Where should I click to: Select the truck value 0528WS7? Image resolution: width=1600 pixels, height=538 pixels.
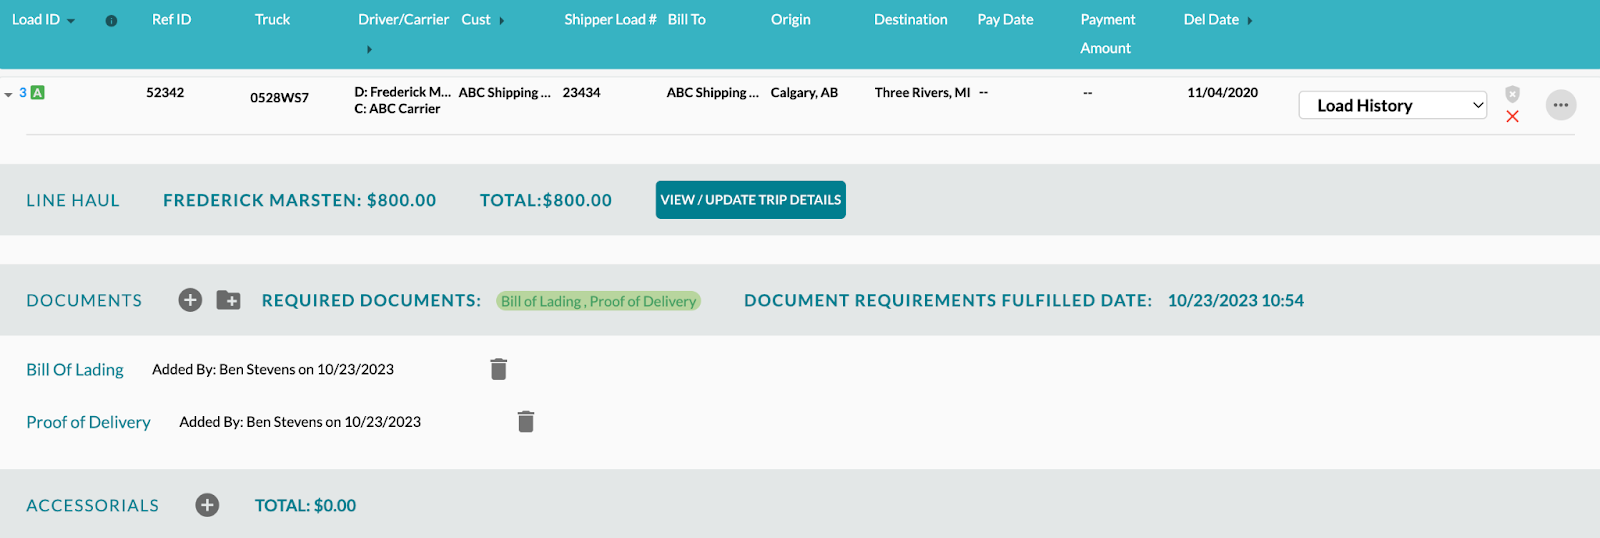pyautogui.click(x=279, y=98)
